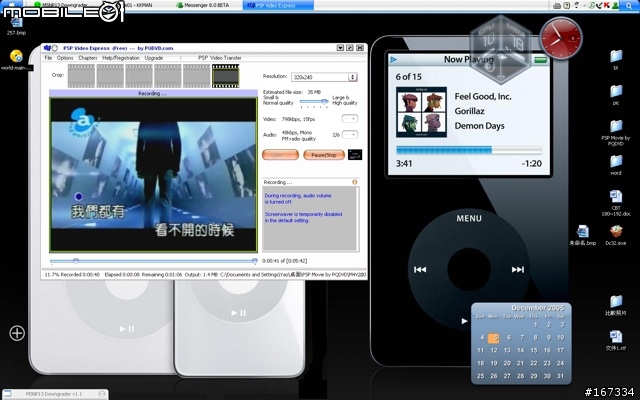Click the Open... button
Image resolution: width=640 pixels, height=400 pixels.
tap(280, 155)
